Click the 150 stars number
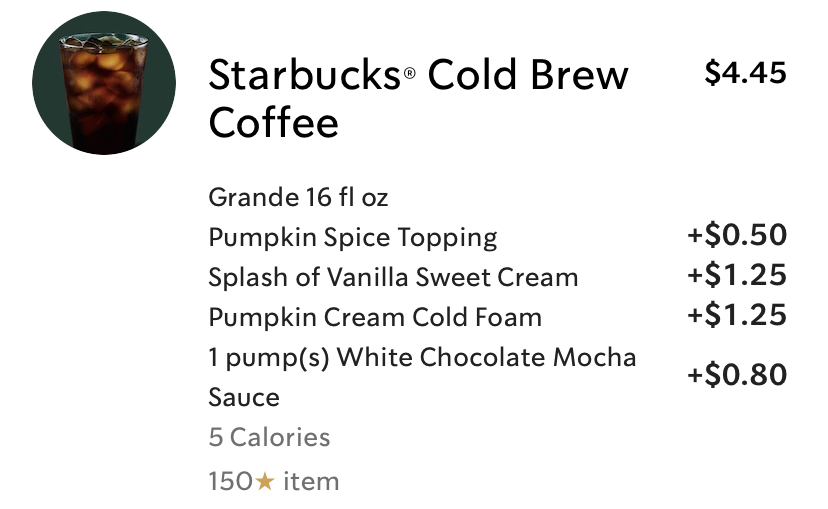 click(230, 482)
